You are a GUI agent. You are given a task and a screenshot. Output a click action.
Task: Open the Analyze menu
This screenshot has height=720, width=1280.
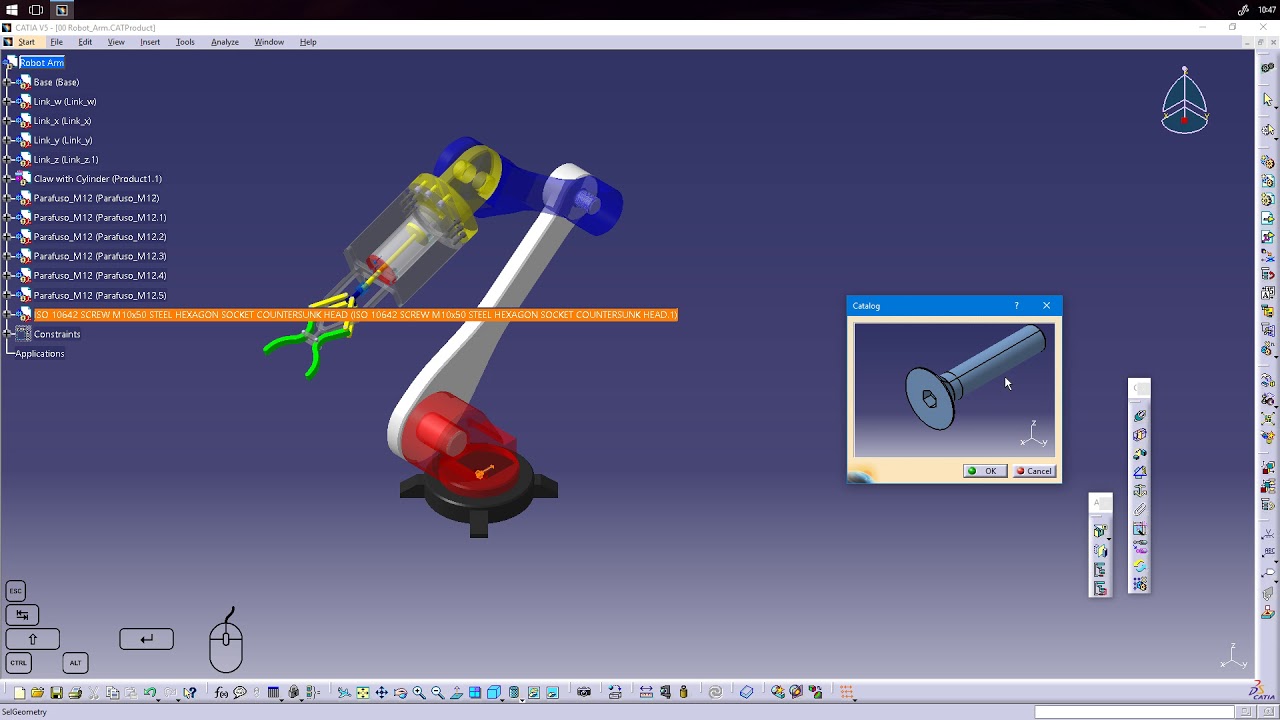pos(225,42)
